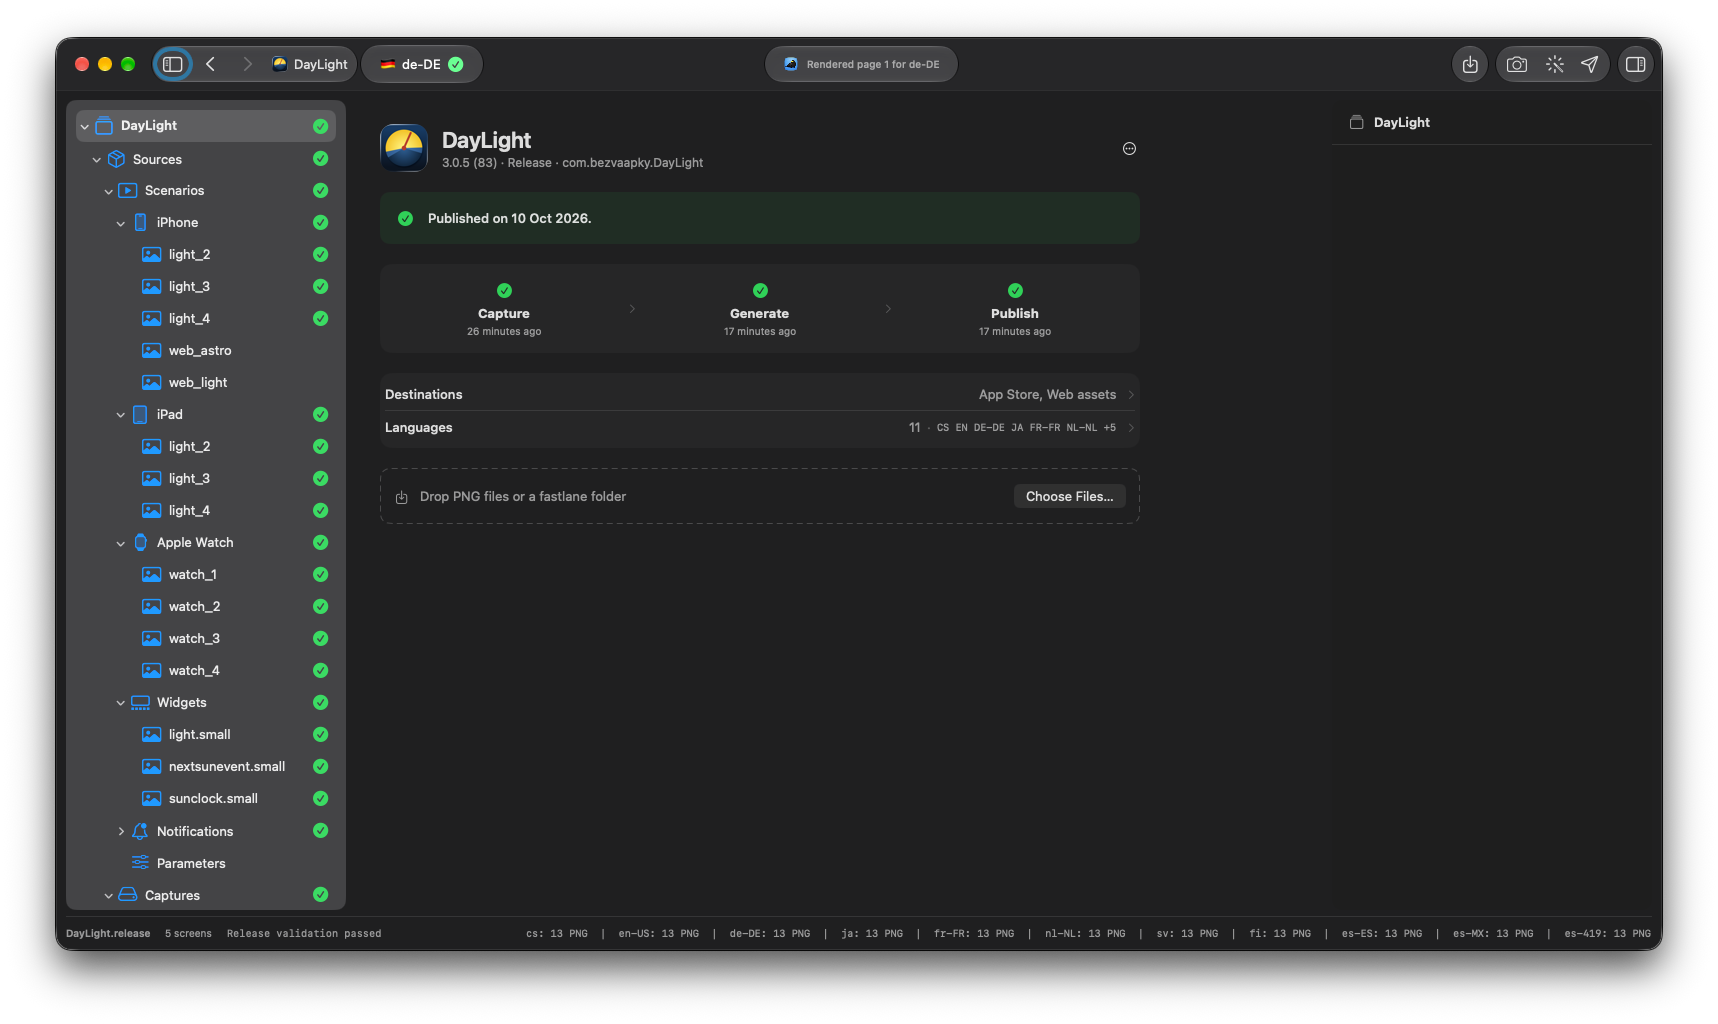Click the green check beside nextsunevent.small
The width and height of the screenshot is (1718, 1024).
(x=320, y=766)
